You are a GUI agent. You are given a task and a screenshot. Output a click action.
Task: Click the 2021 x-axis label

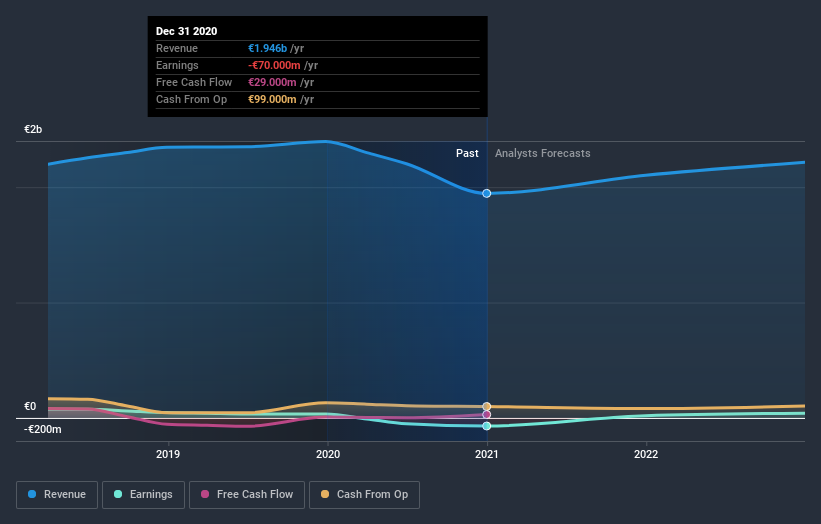(x=486, y=454)
